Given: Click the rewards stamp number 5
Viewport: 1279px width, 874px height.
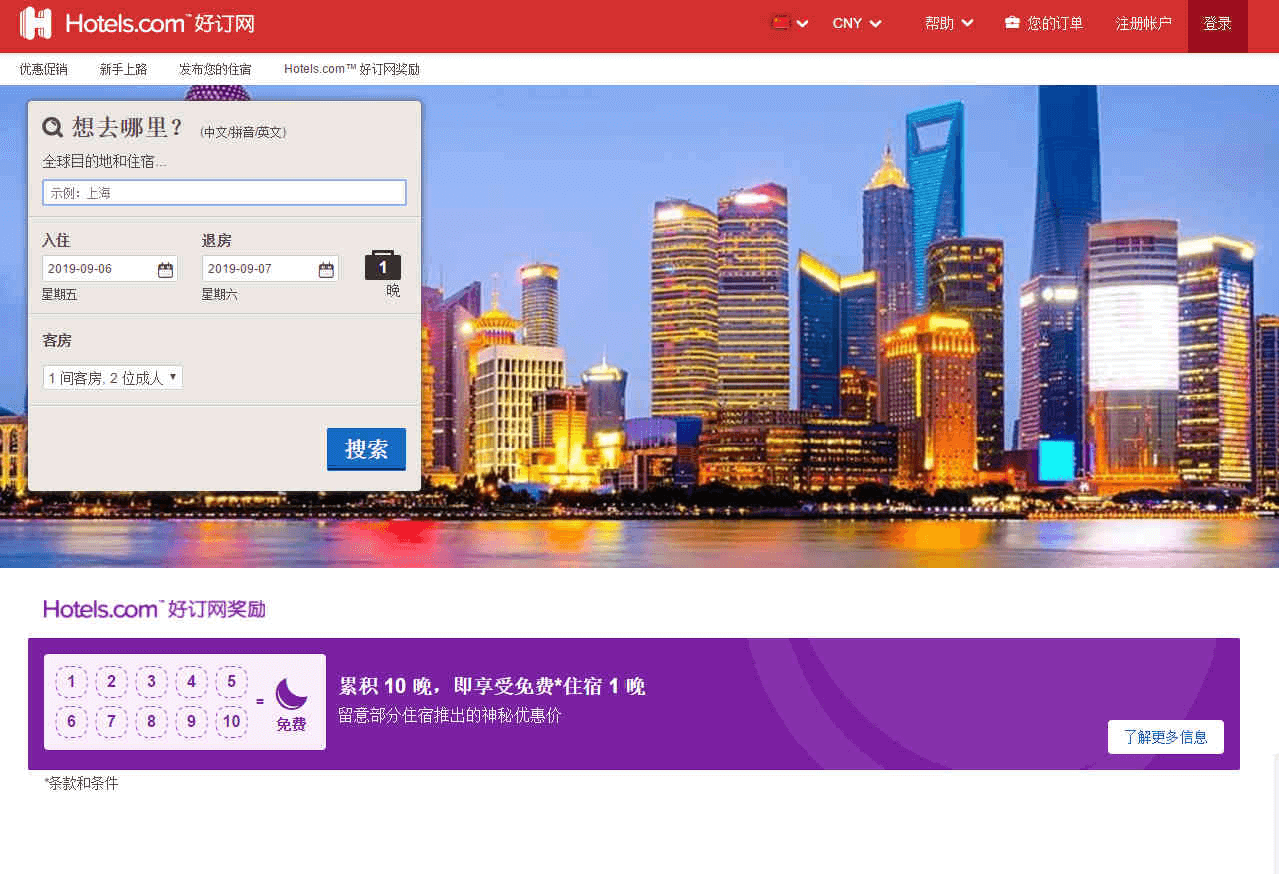Looking at the screenshot, I should pyautogui.click(x=231, y=682).
